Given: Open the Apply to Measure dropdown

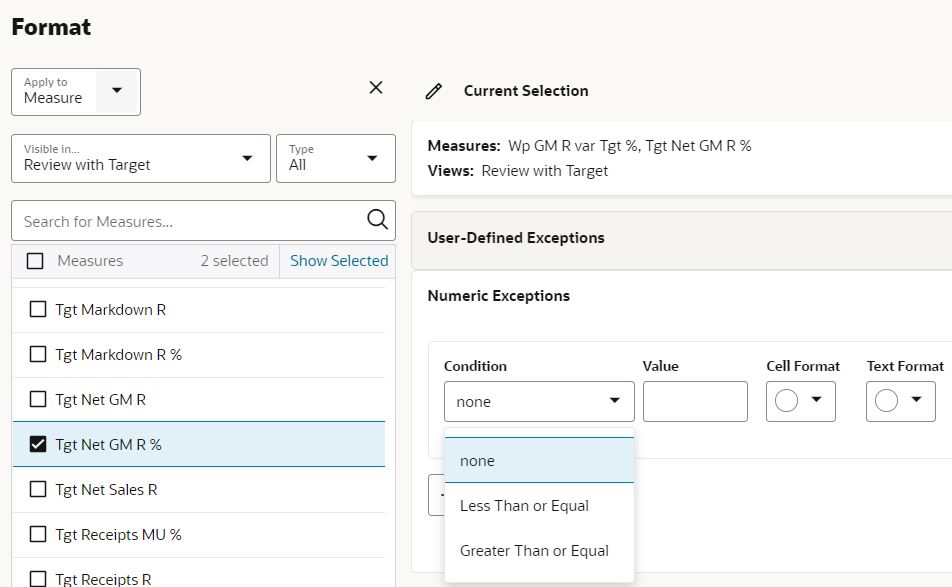Looking at the screenshot, I should coord(116,91).
